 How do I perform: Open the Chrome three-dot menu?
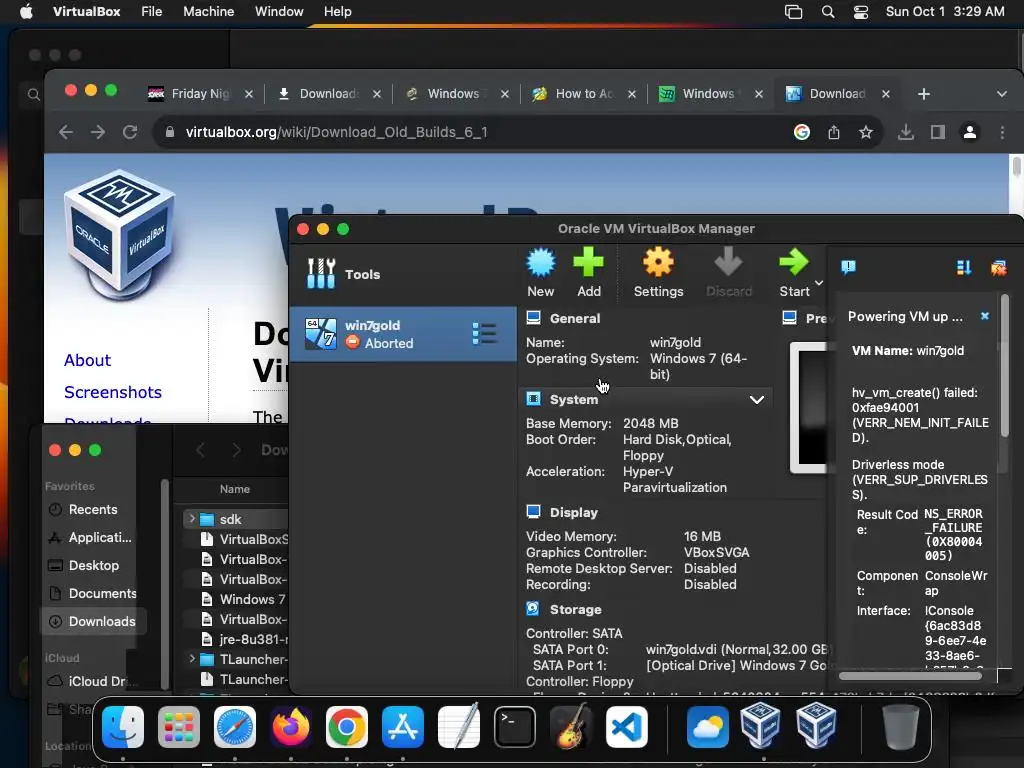click(x=1002, y=133)
